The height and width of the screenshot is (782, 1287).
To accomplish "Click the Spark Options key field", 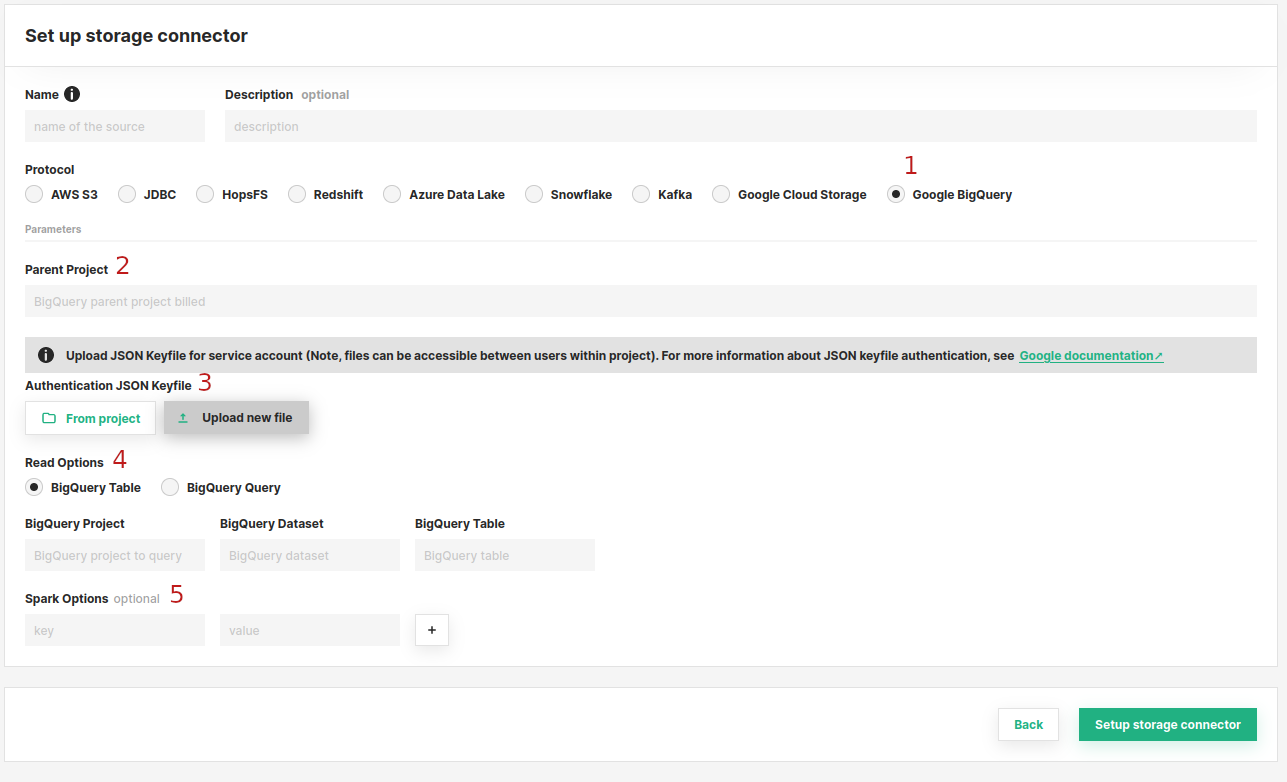I will 114,630.
